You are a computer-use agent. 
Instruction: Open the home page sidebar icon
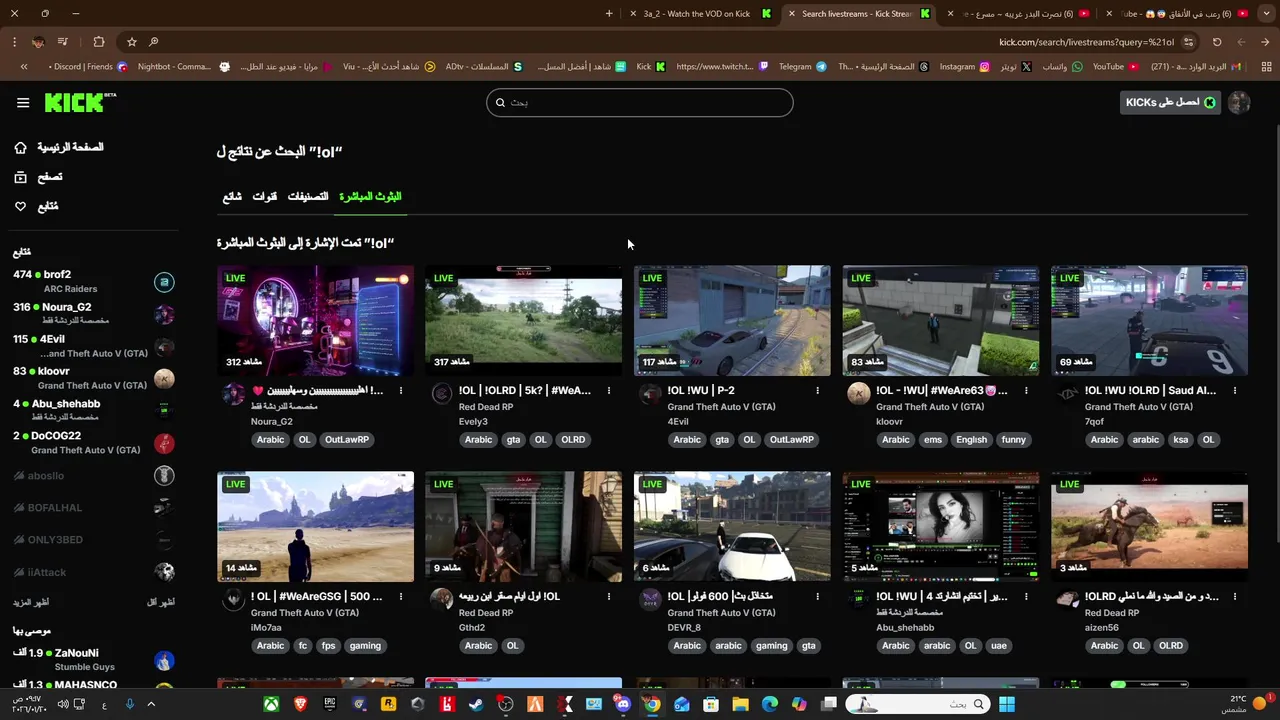tap(20, 147)
